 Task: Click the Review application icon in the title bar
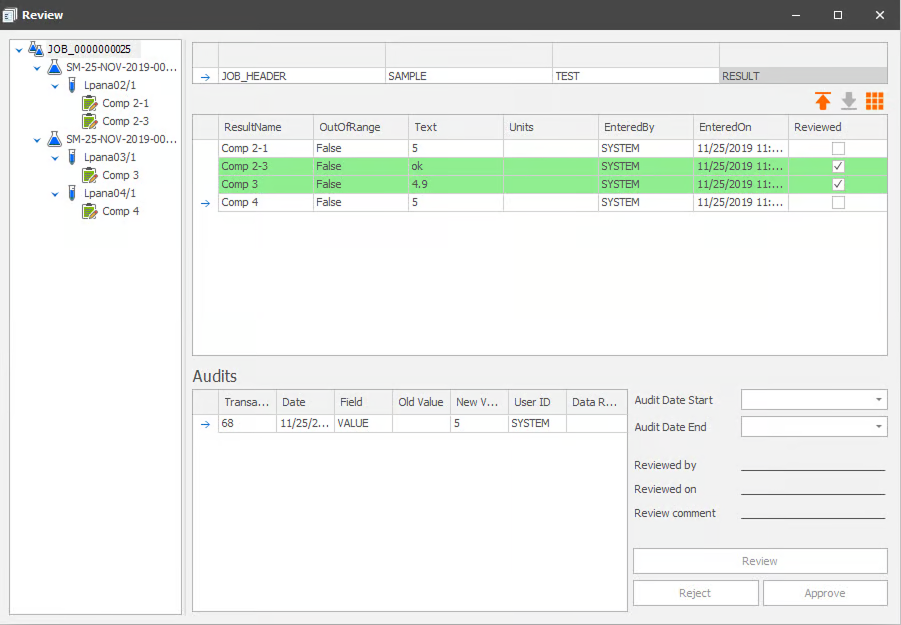12,14
